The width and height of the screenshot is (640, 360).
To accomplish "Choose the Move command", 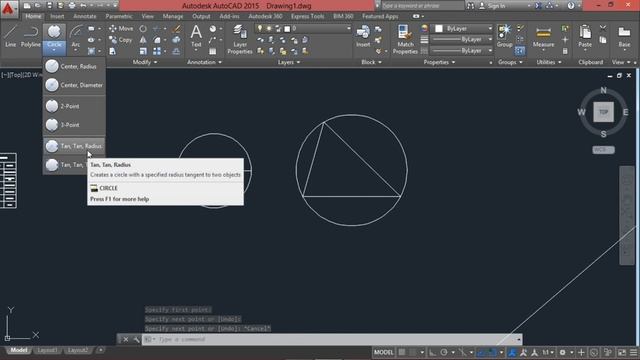I will [x=121, y=29].
